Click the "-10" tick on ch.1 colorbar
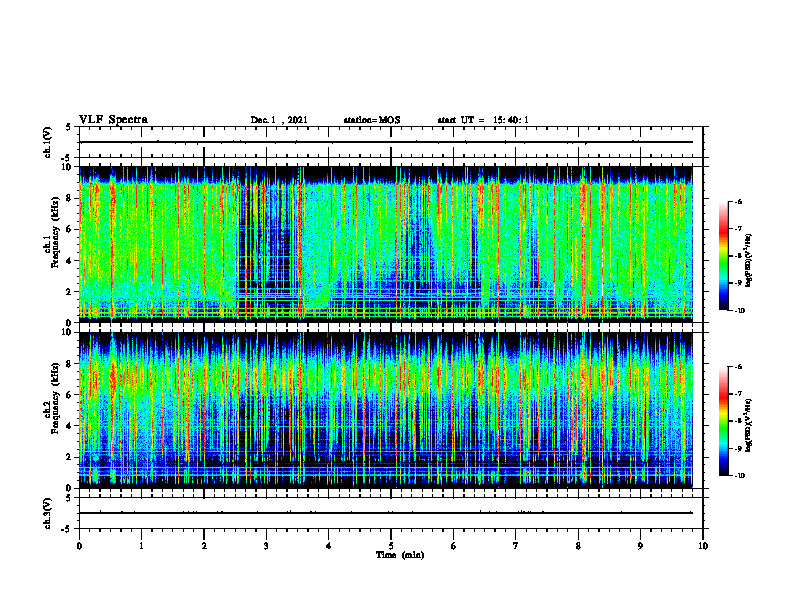Viewport: 792px width, 612px height. click(x=739, y=310)
